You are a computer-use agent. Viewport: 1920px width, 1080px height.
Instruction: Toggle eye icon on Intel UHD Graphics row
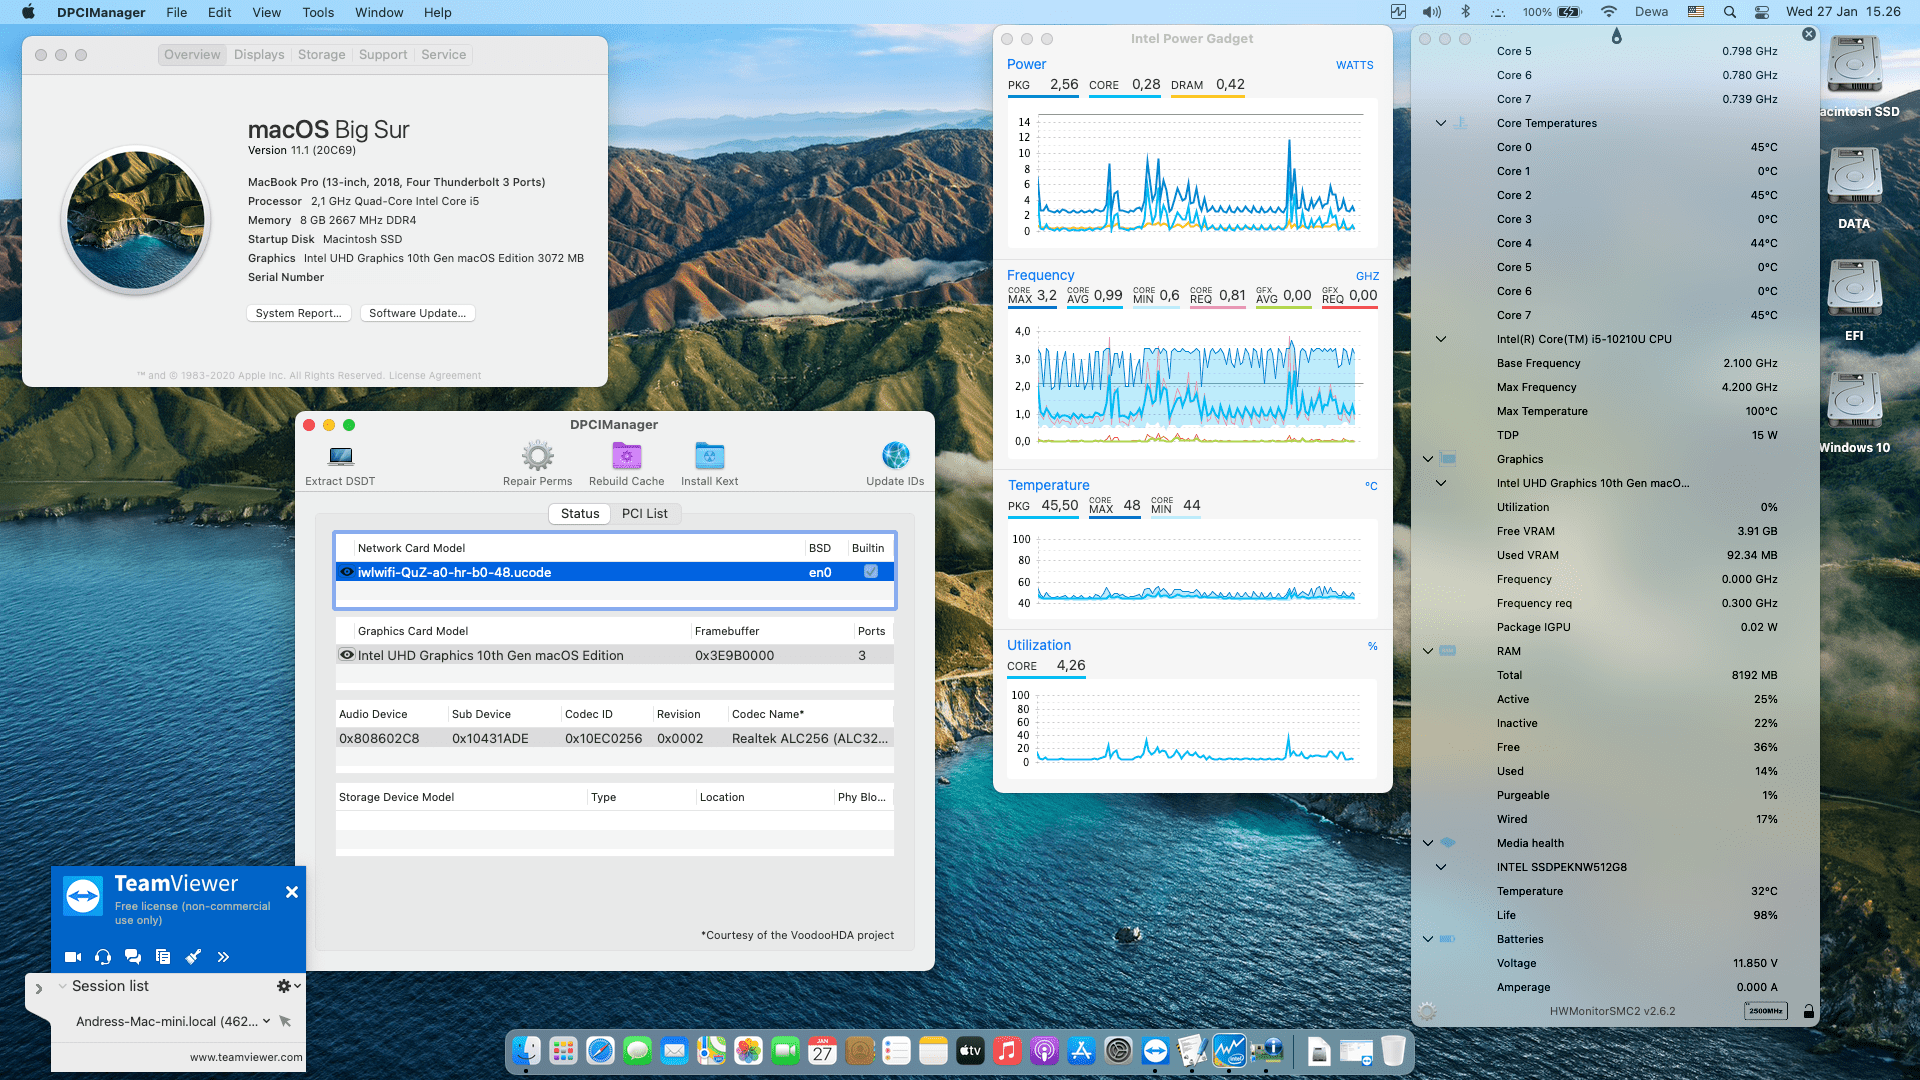point(346,655)
